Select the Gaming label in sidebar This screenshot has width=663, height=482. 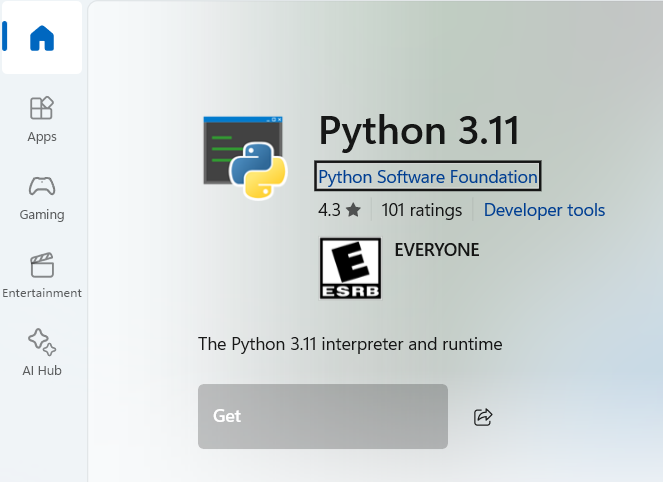point(42,215)
